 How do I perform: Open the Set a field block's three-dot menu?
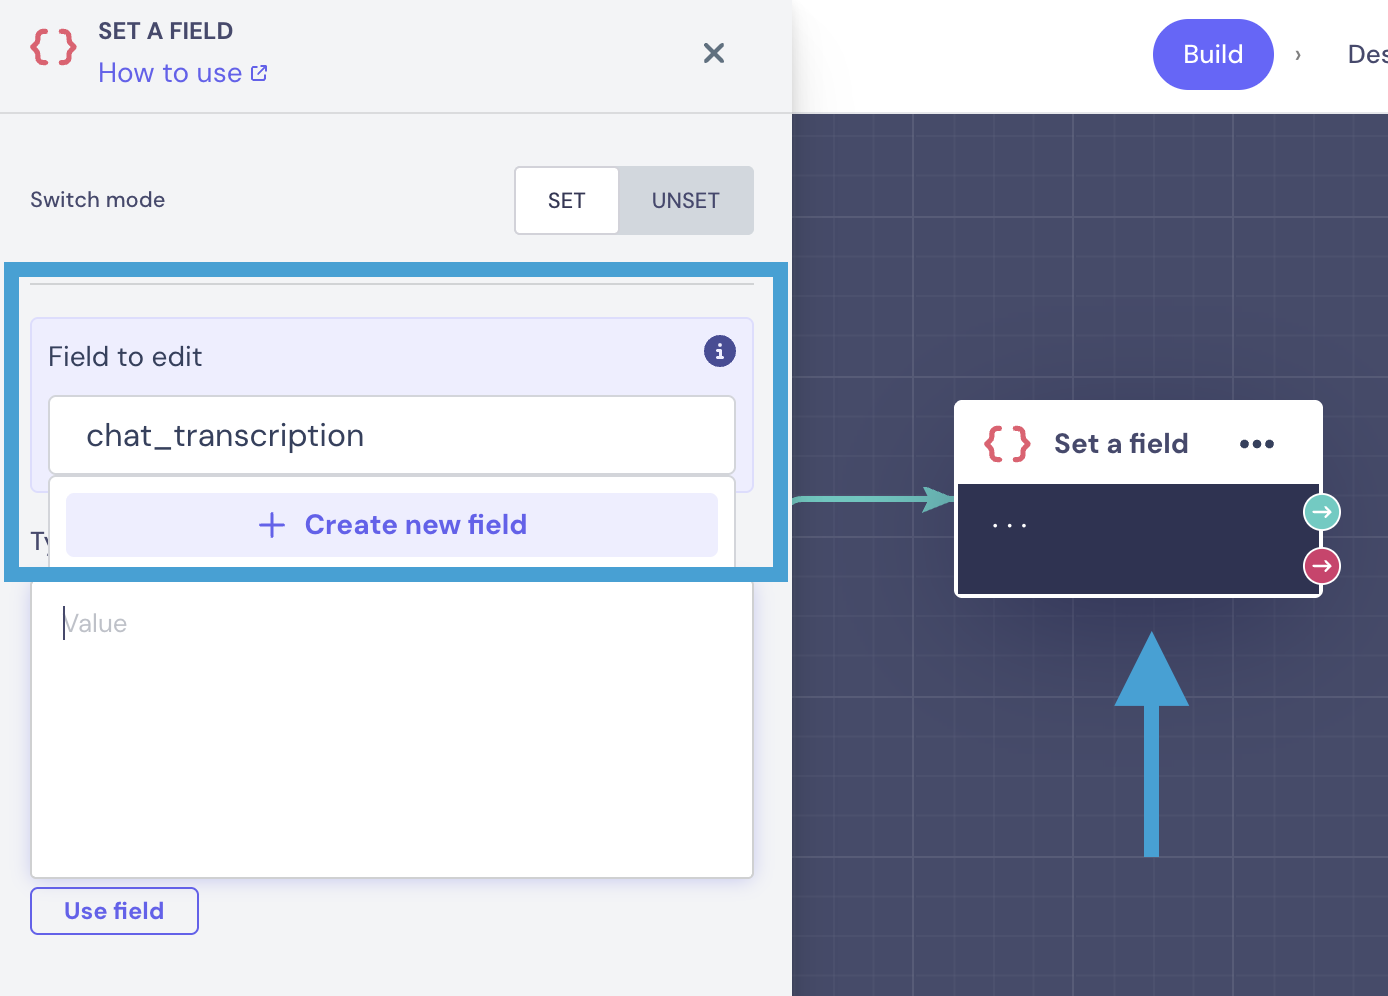(1257, 444)
